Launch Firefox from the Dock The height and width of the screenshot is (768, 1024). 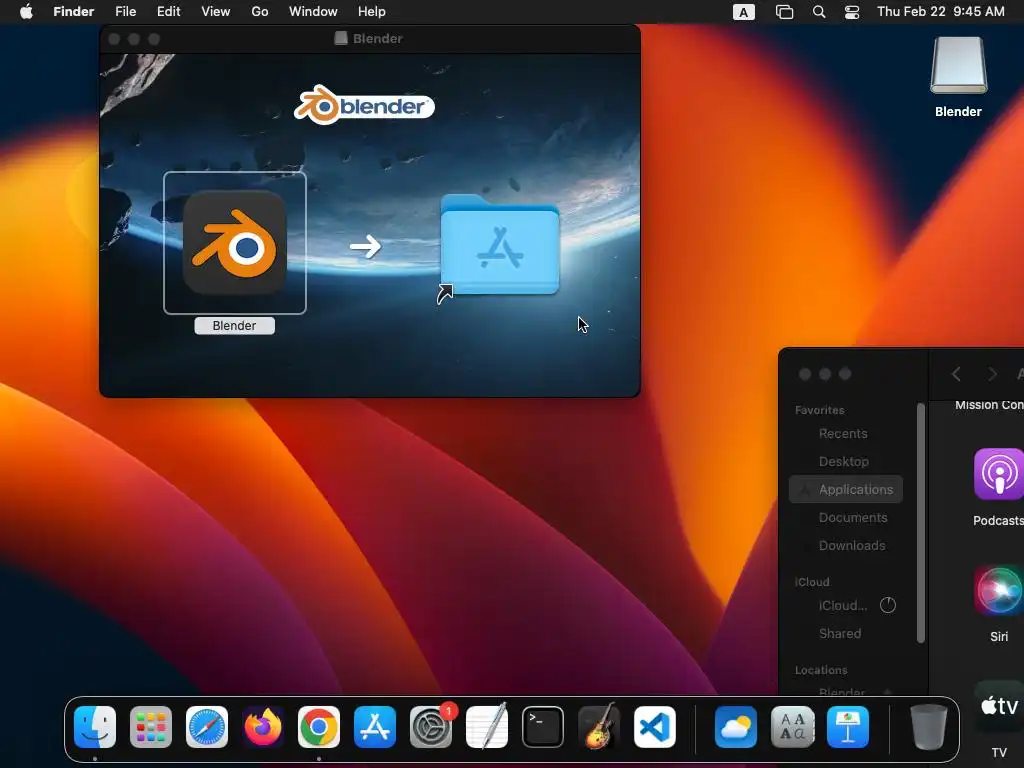pos(263,727)
